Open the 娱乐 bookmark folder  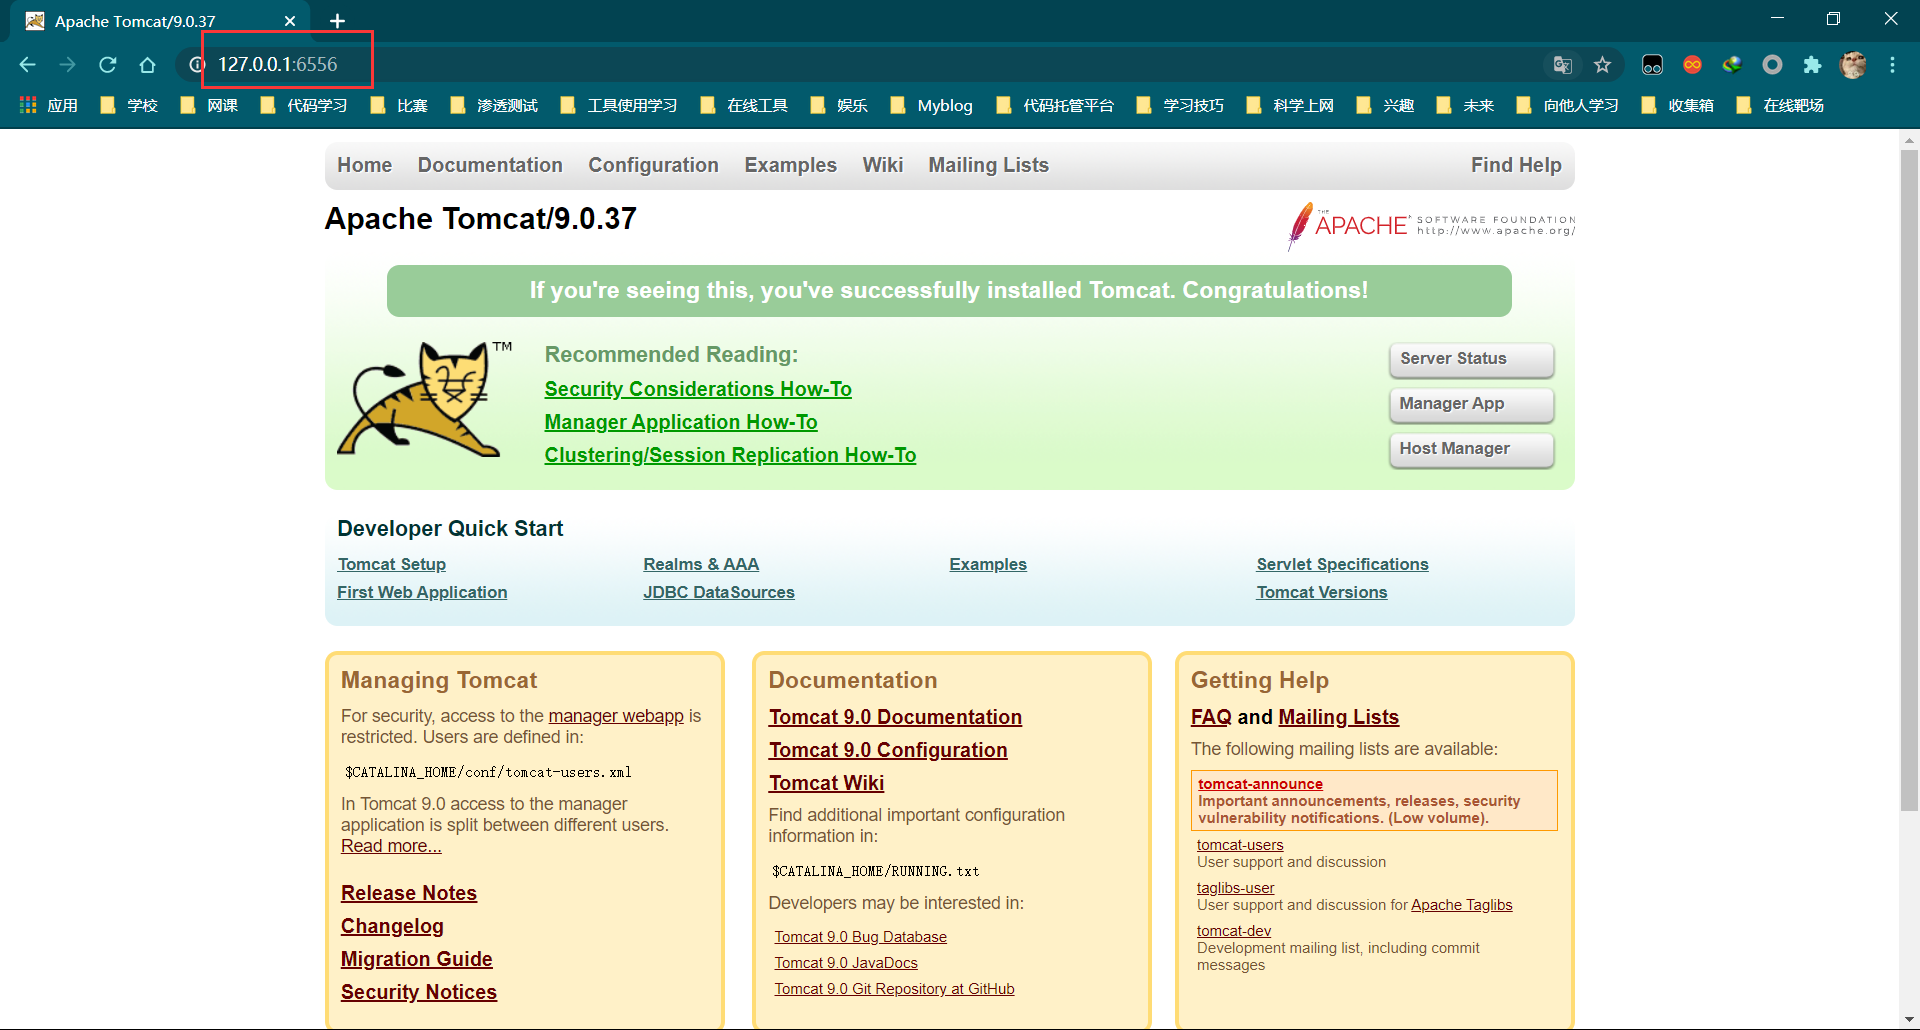839,105
